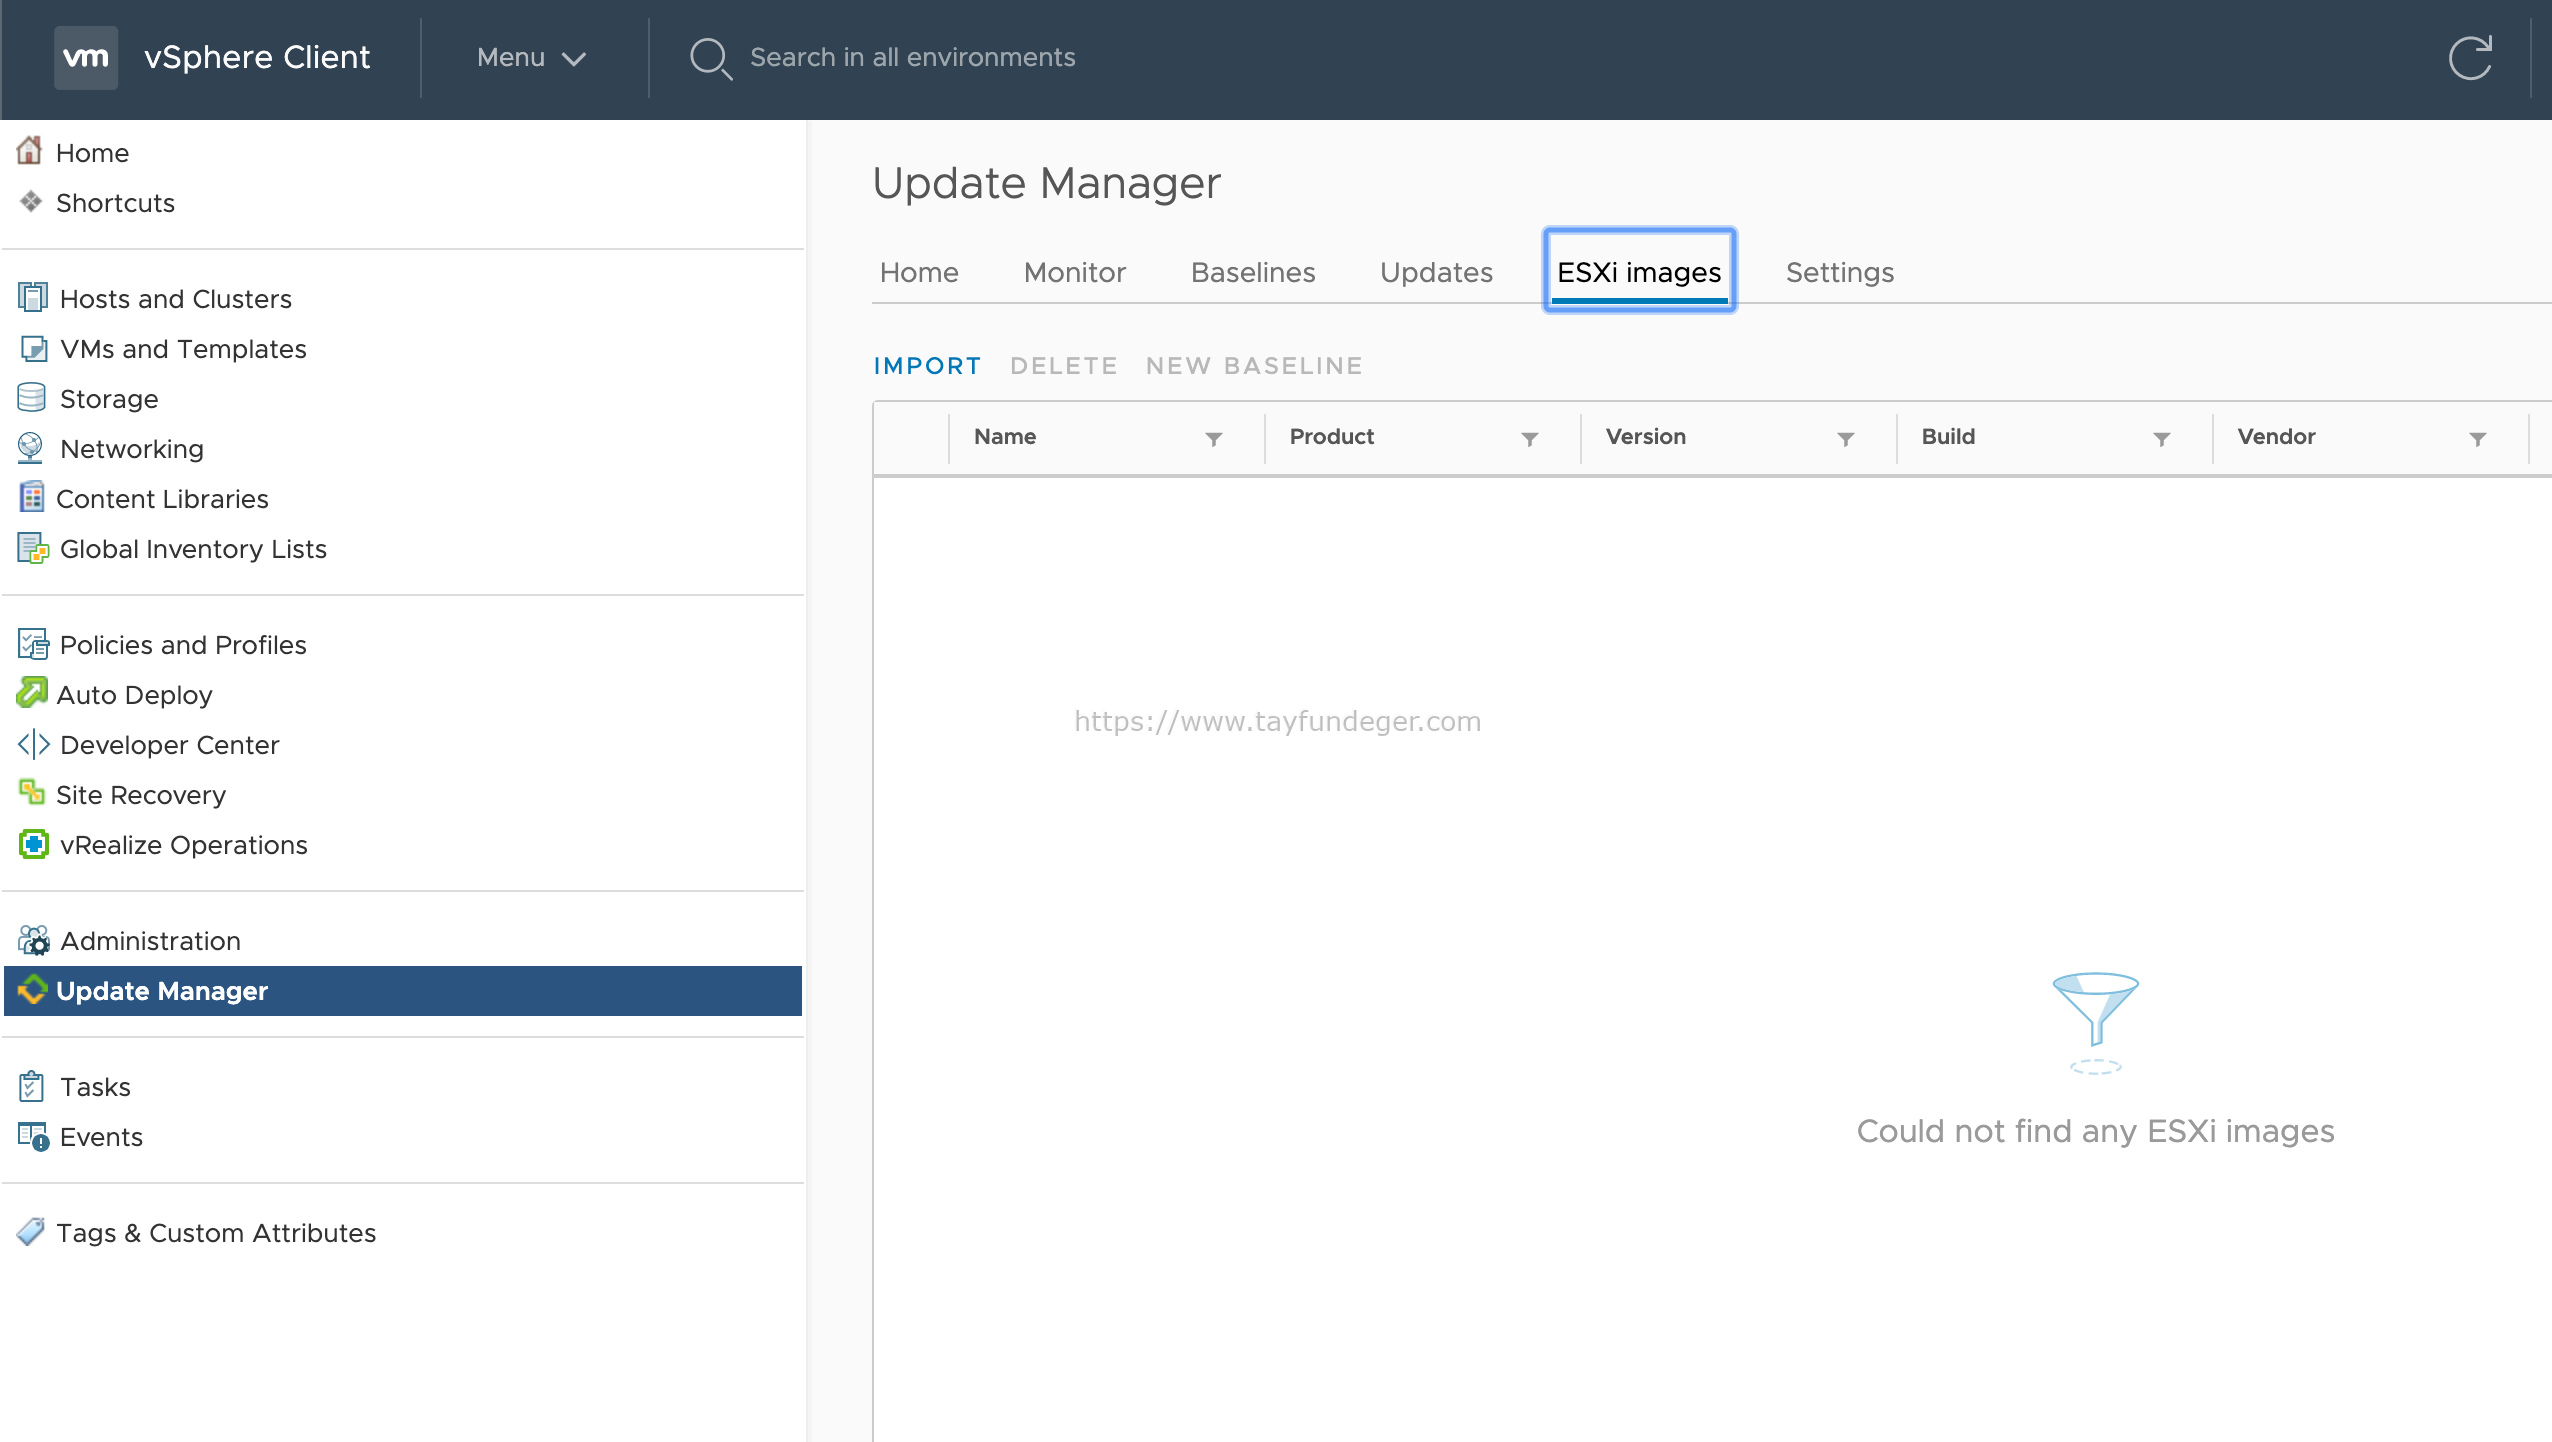Switch to the Updates tab
Image resolution: width=2552 pixels, height=1442 pixels.
(1436, 272)
